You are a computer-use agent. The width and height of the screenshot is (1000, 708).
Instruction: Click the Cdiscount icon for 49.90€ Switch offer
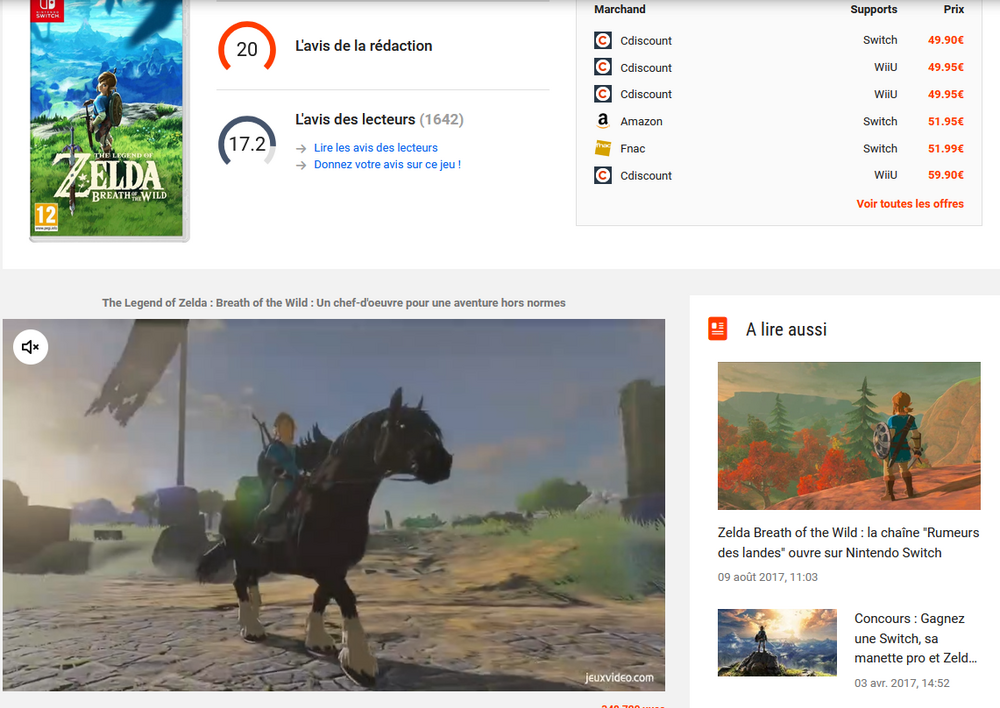(x=602, y=41)
